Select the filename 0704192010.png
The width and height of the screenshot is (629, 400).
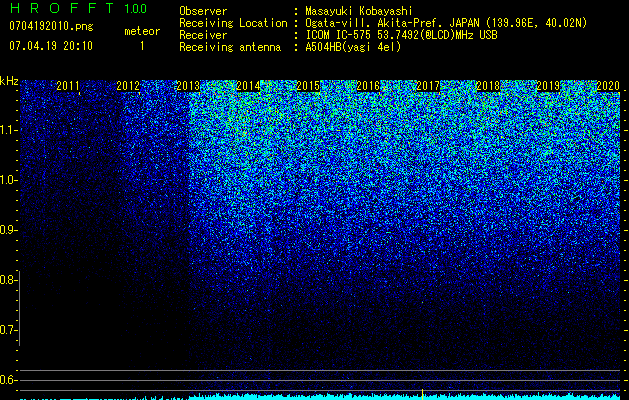pos(51,26)
